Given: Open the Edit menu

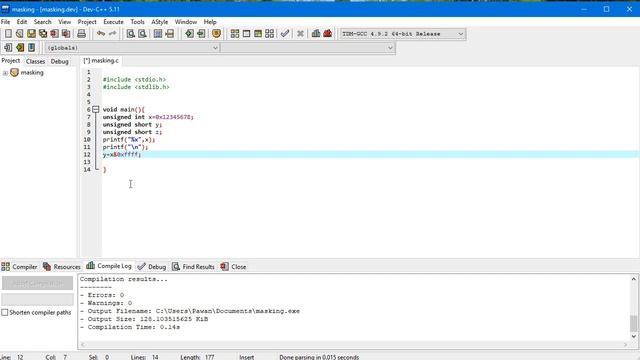Looking at the screenshot, I should click(22, 22).
